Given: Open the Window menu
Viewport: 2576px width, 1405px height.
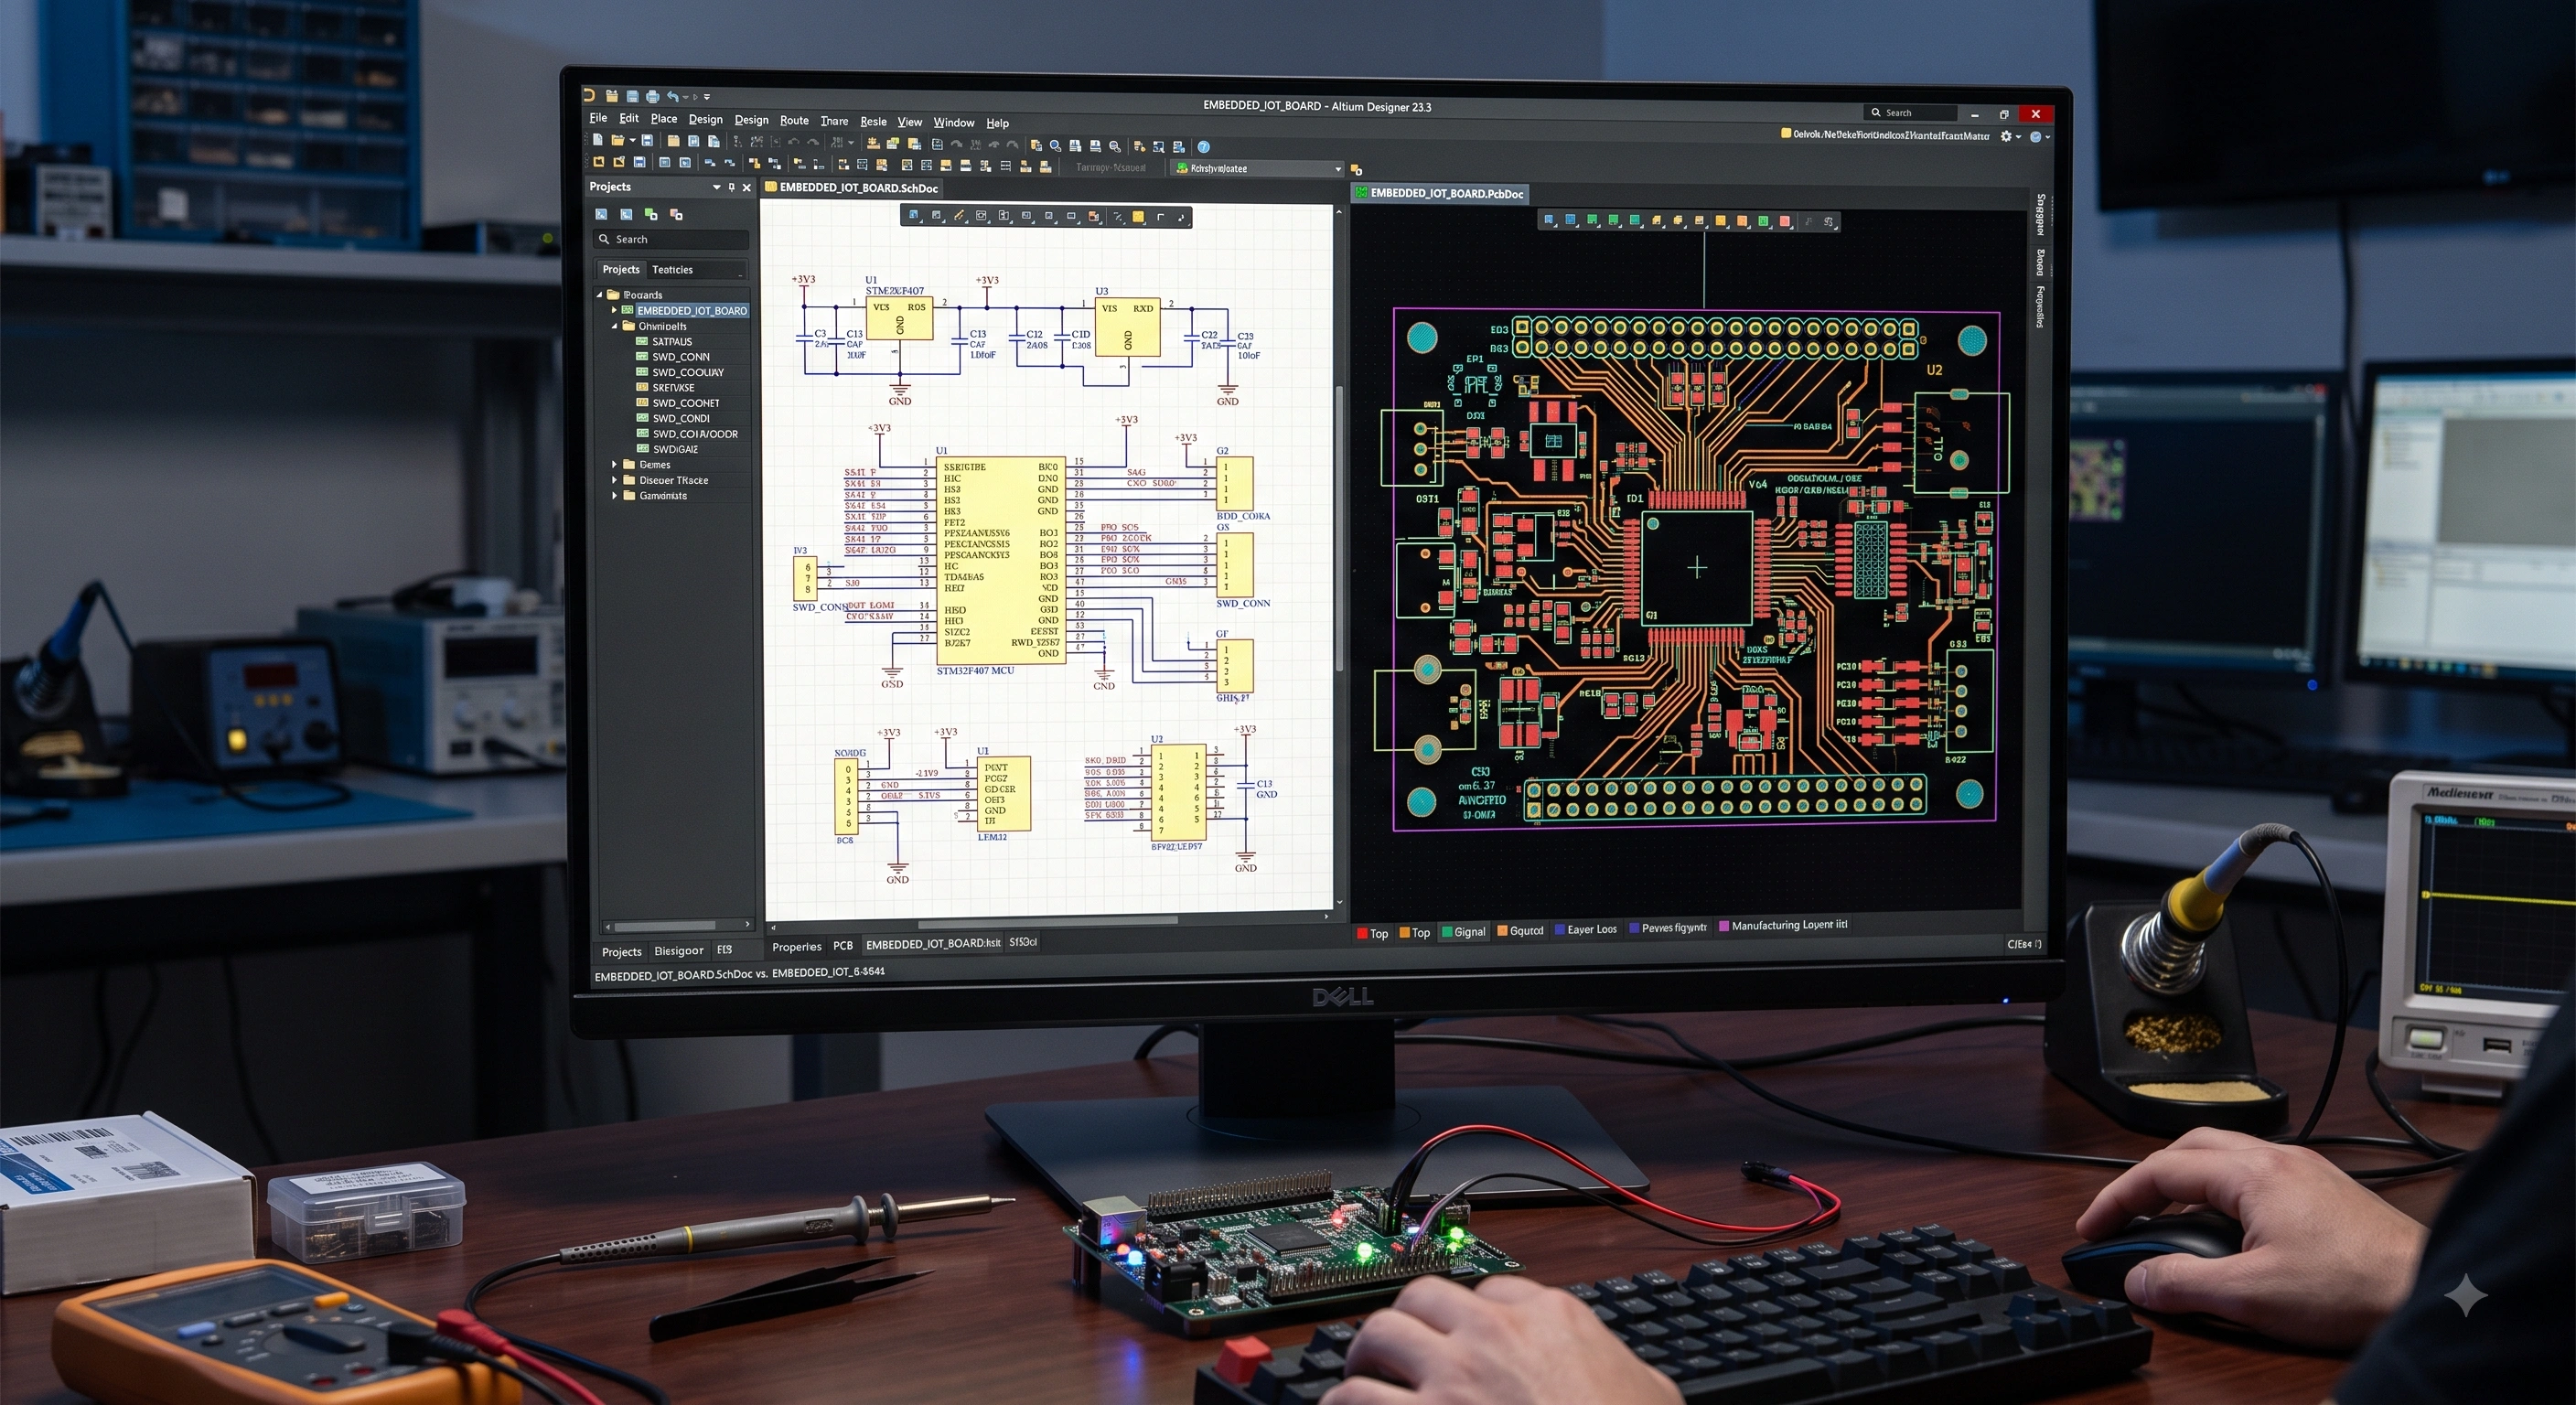Looking at the screenshot, I should click(953, 122).
